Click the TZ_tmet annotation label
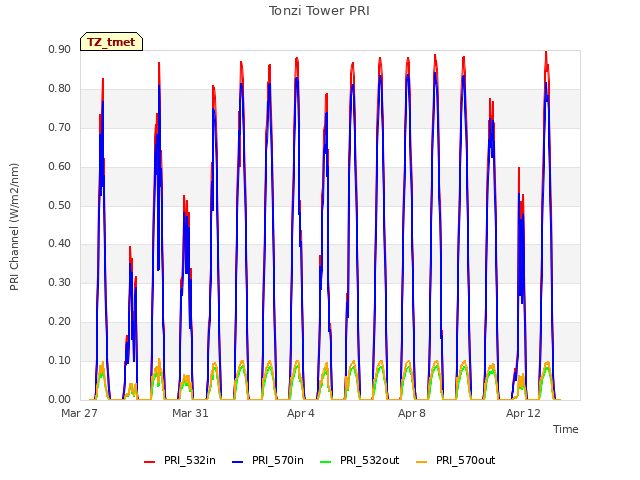 point(111,42)
